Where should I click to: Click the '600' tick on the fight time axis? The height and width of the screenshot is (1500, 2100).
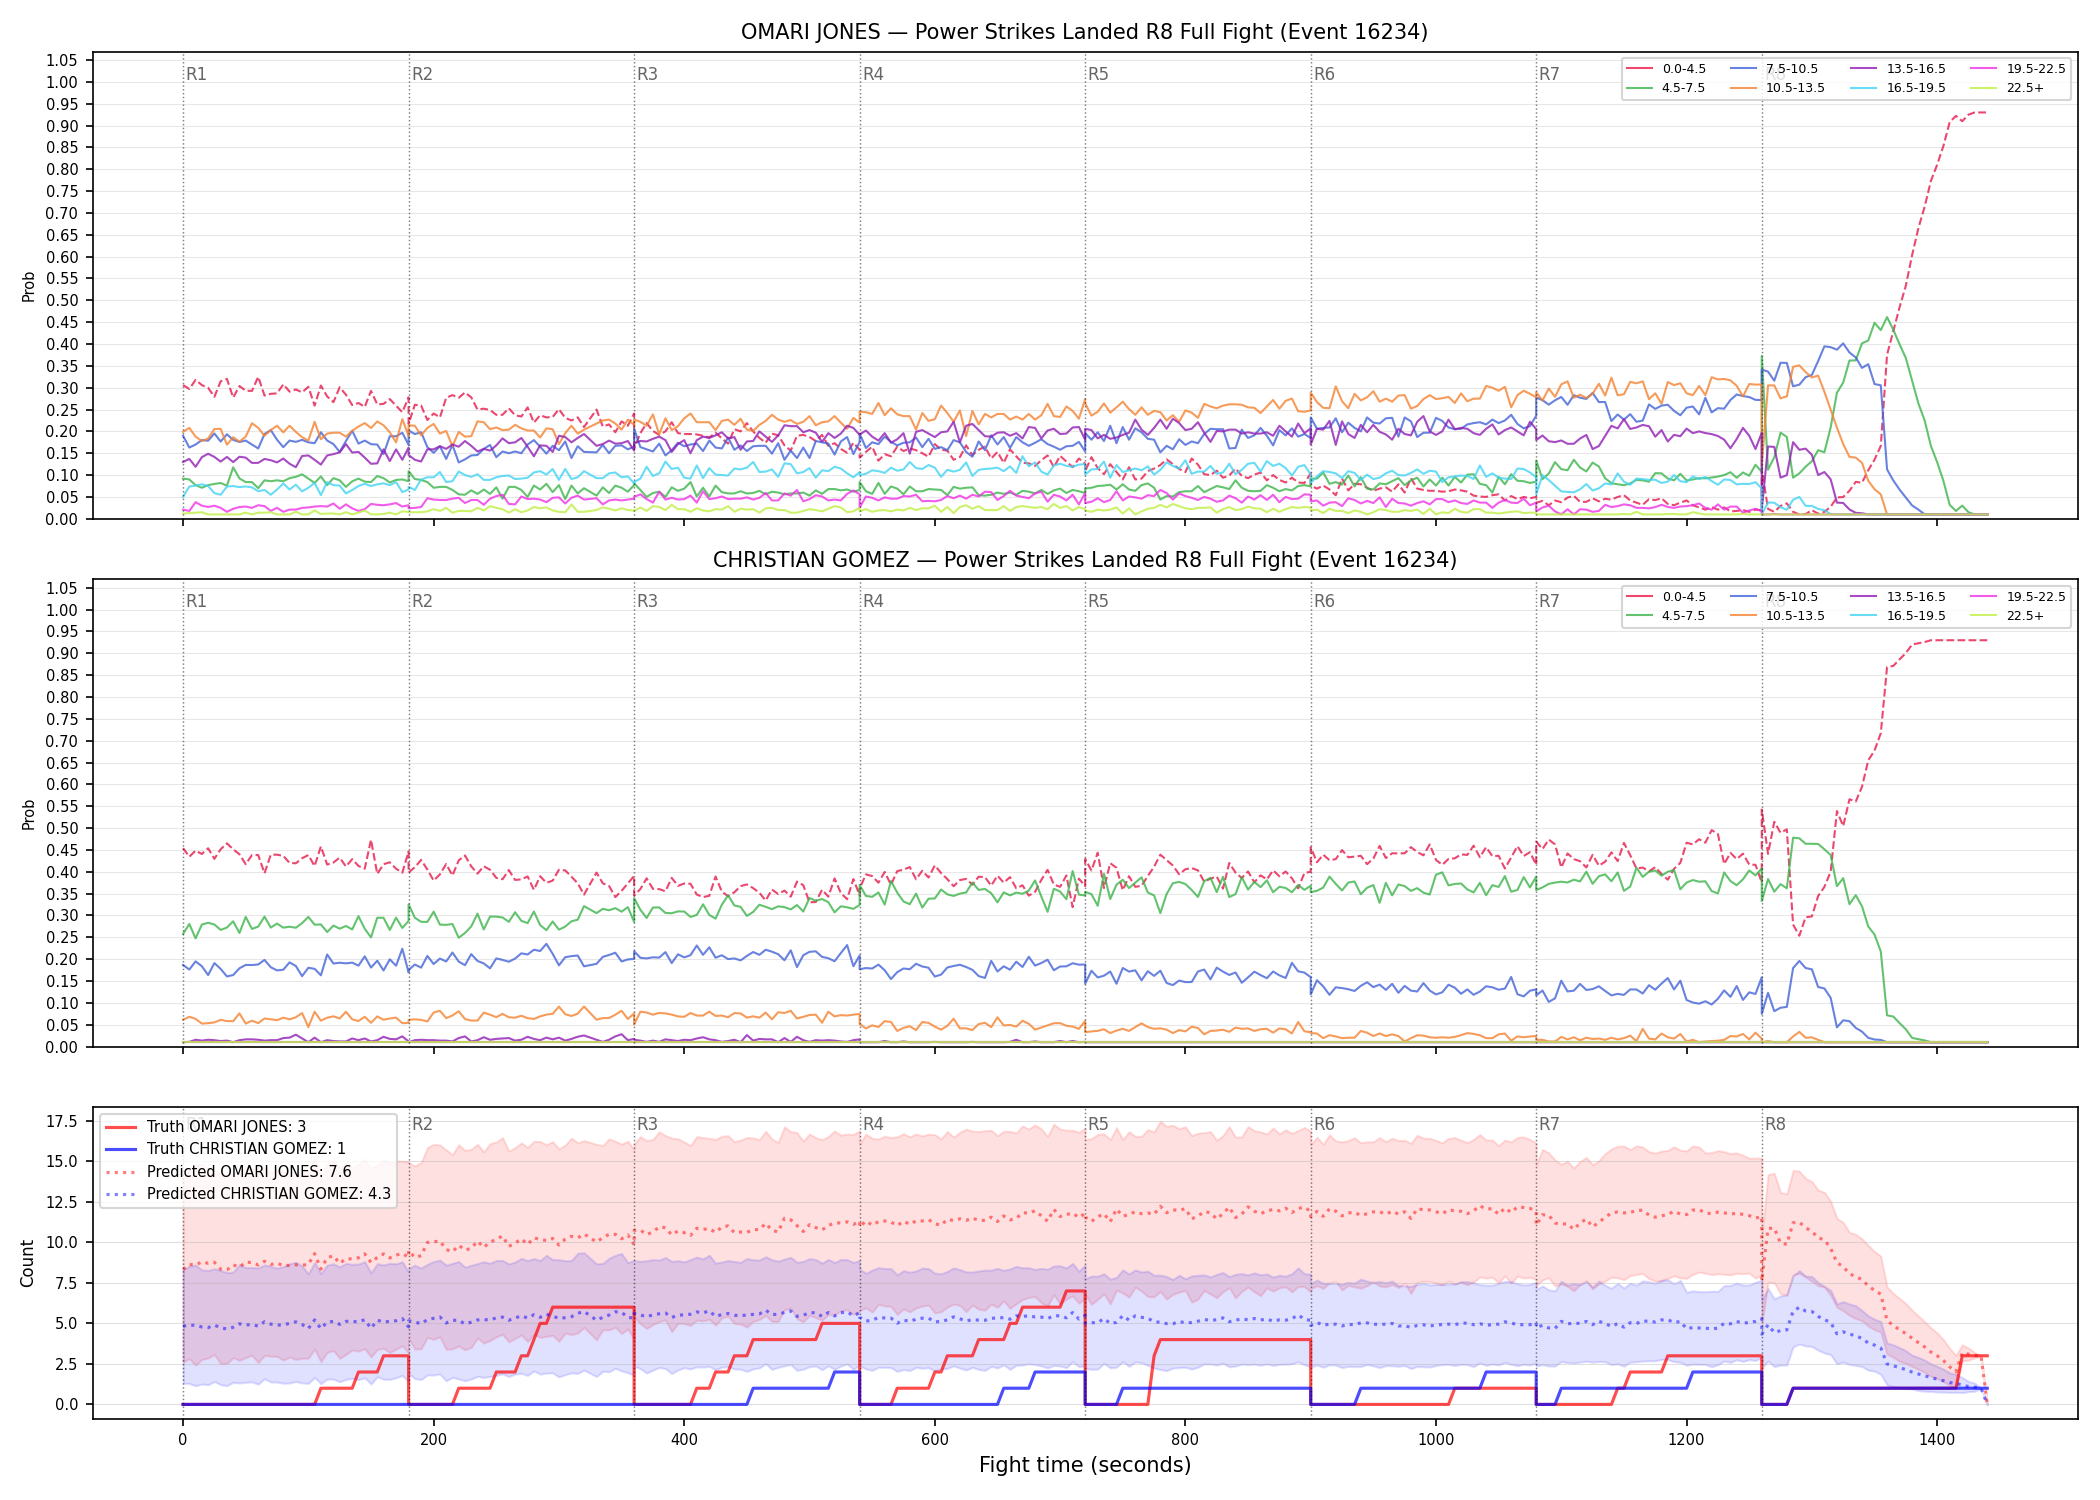pyautogui.click(x=934, y=1440)
